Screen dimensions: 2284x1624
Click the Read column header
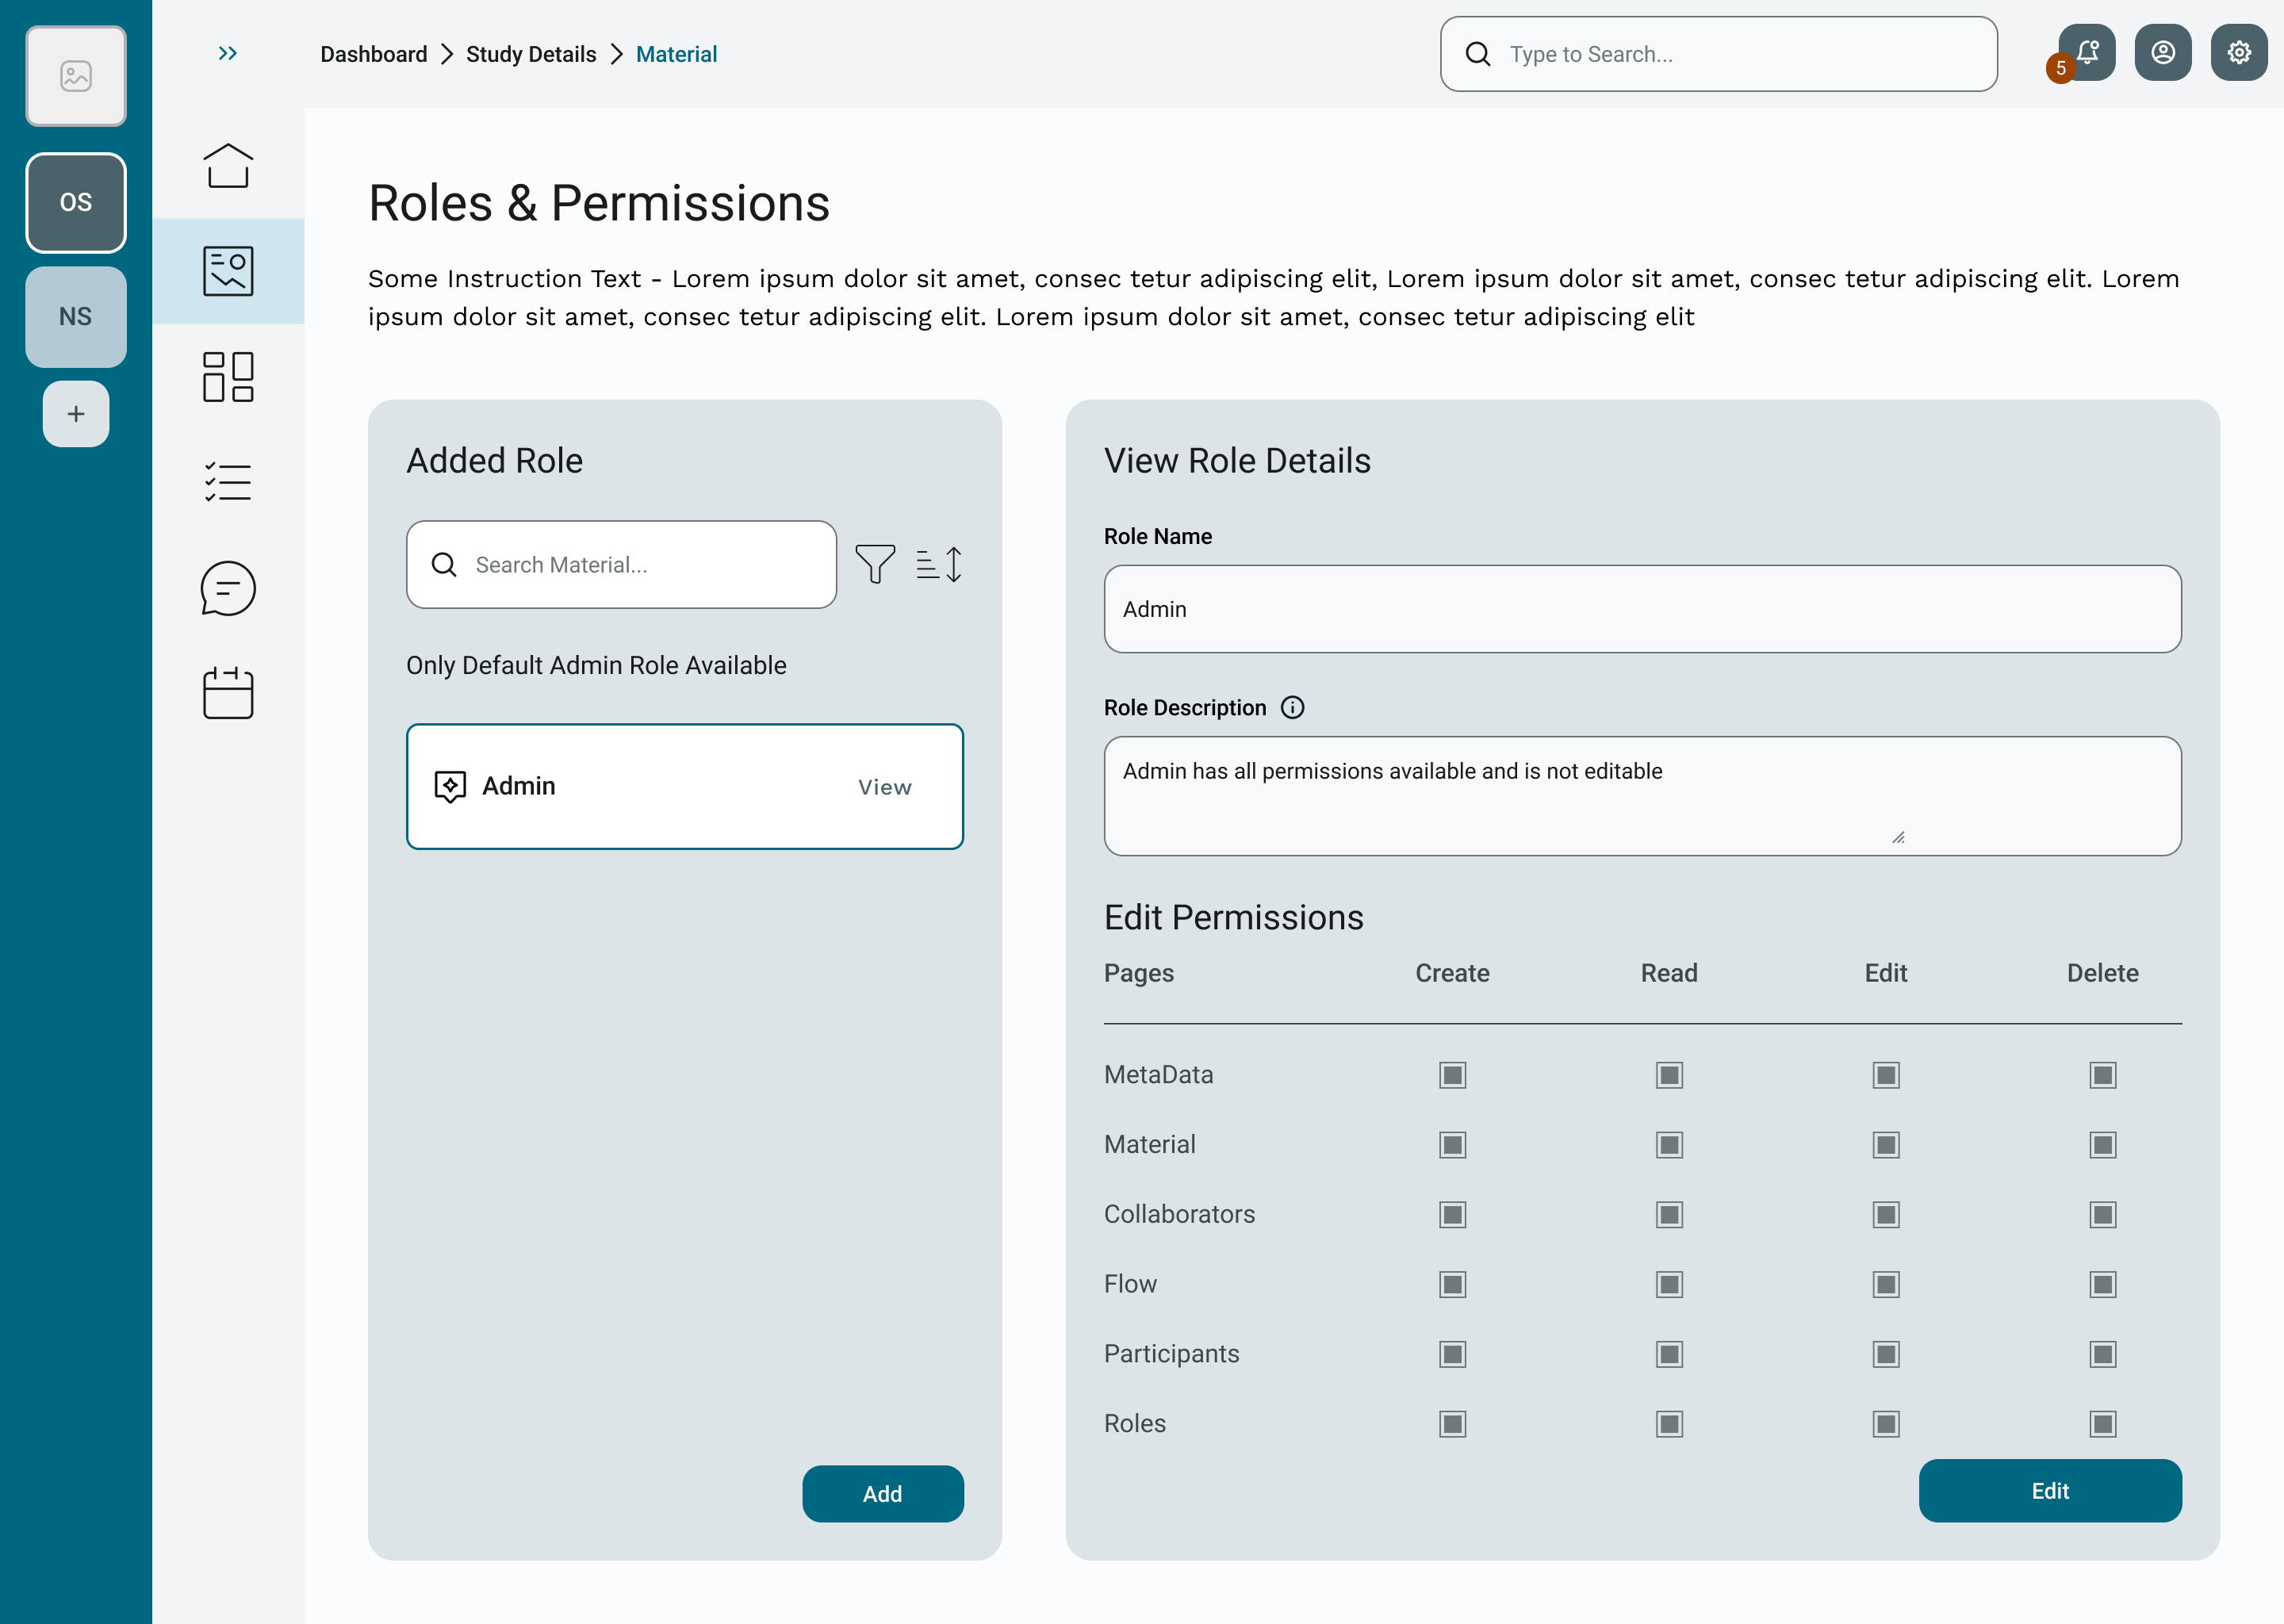(1669, 973)
